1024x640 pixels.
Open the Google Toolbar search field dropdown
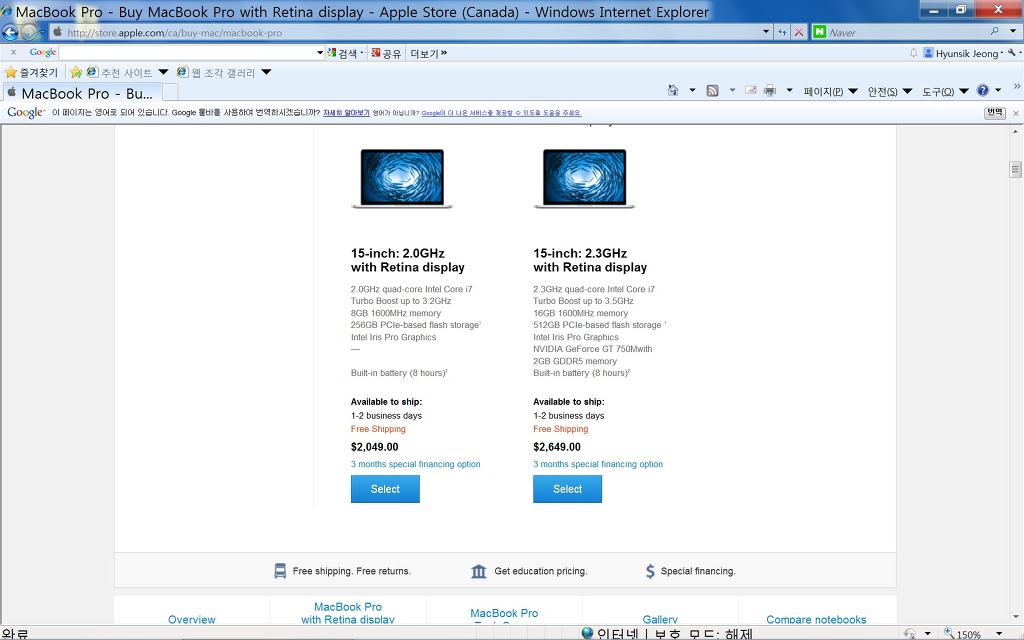point(320,53)
